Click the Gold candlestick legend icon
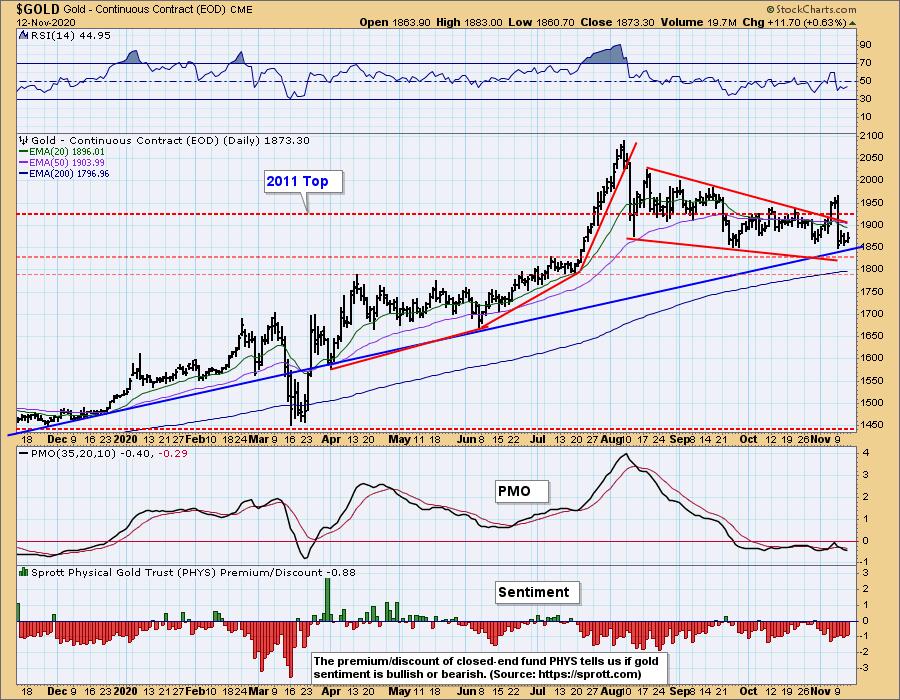The width and height of the screenshot is (900, 700). tap(24, 140)
